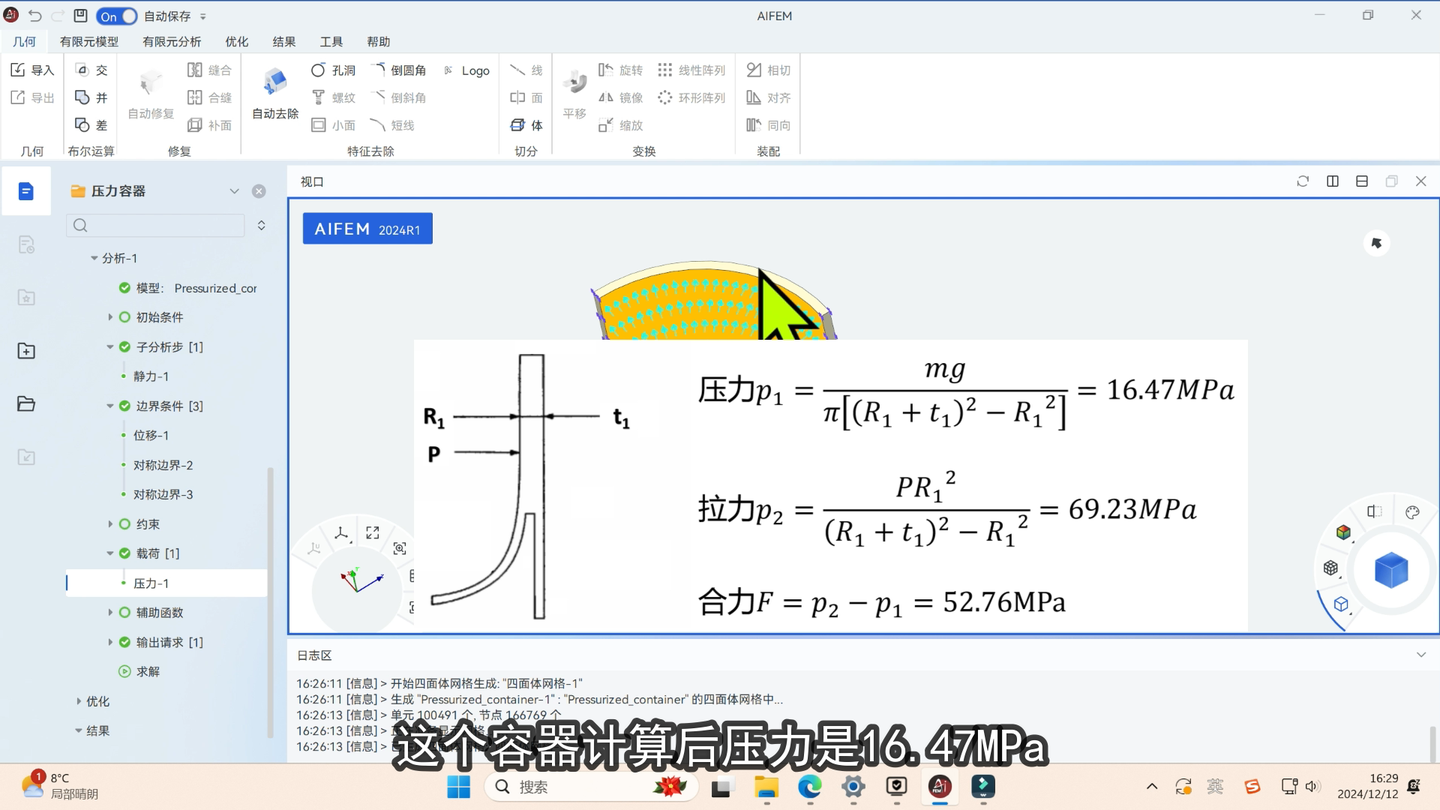Click the model tree search field

pyautogui.click(x=156, y=225)
